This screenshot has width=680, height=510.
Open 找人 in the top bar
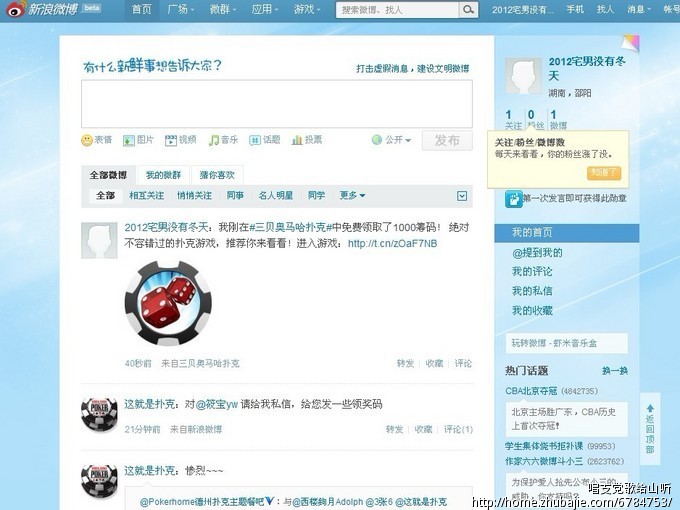point(605,10)
